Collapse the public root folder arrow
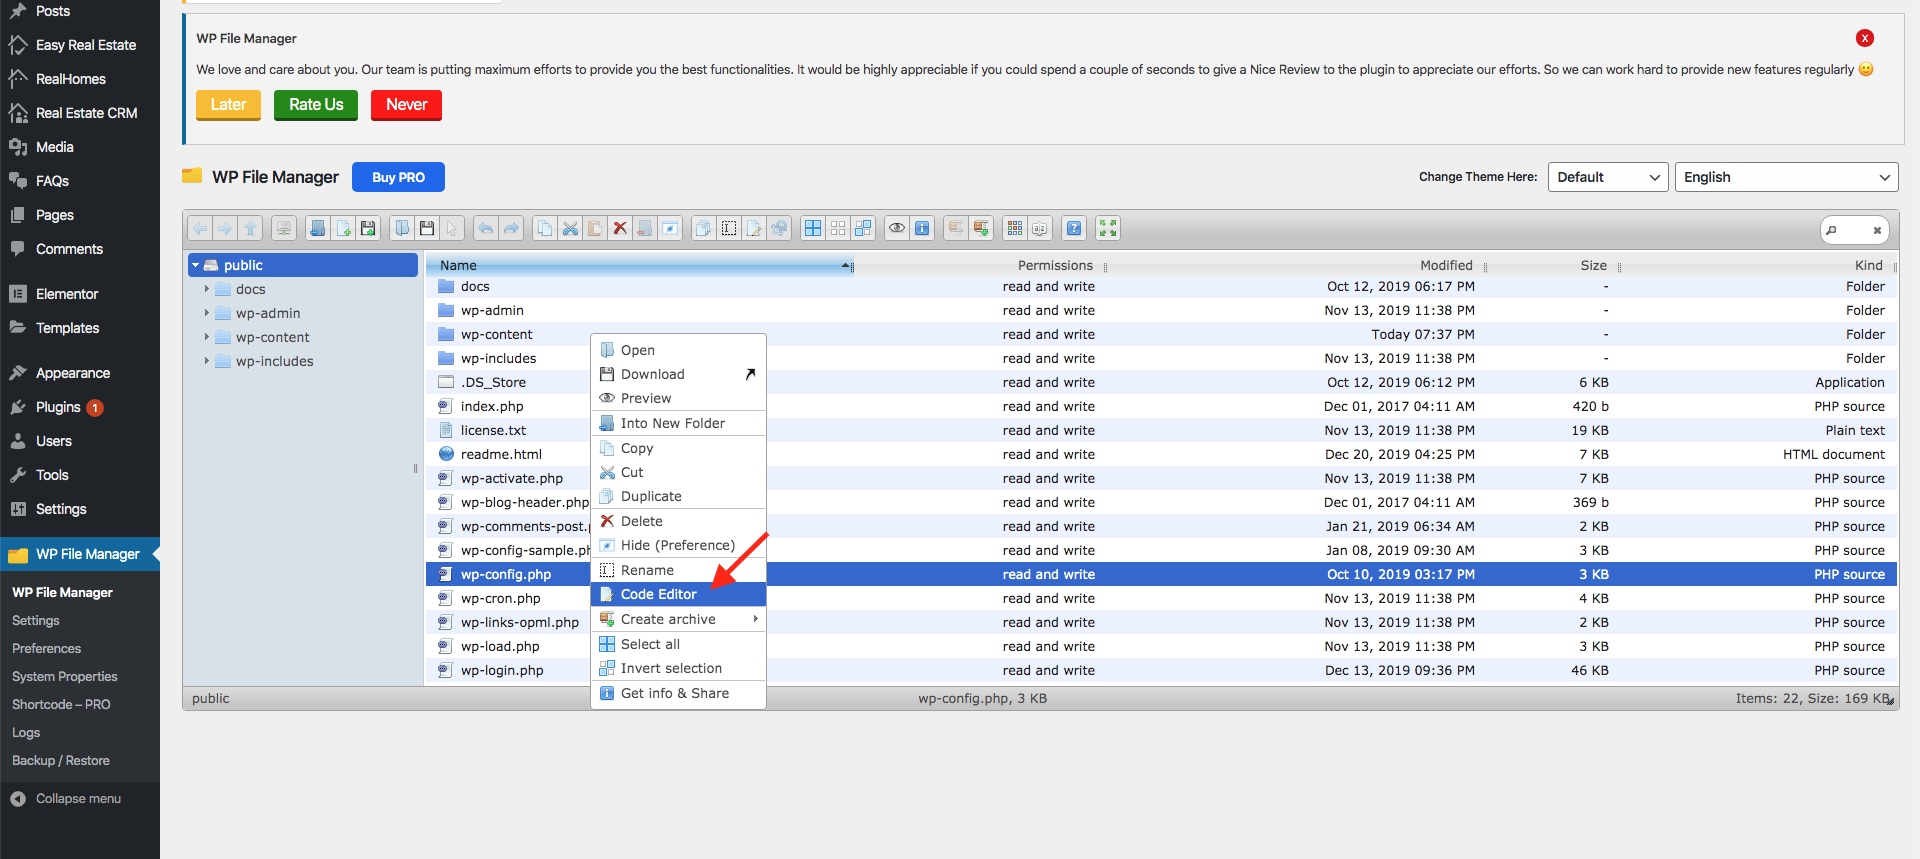 (x=196, y=265)
